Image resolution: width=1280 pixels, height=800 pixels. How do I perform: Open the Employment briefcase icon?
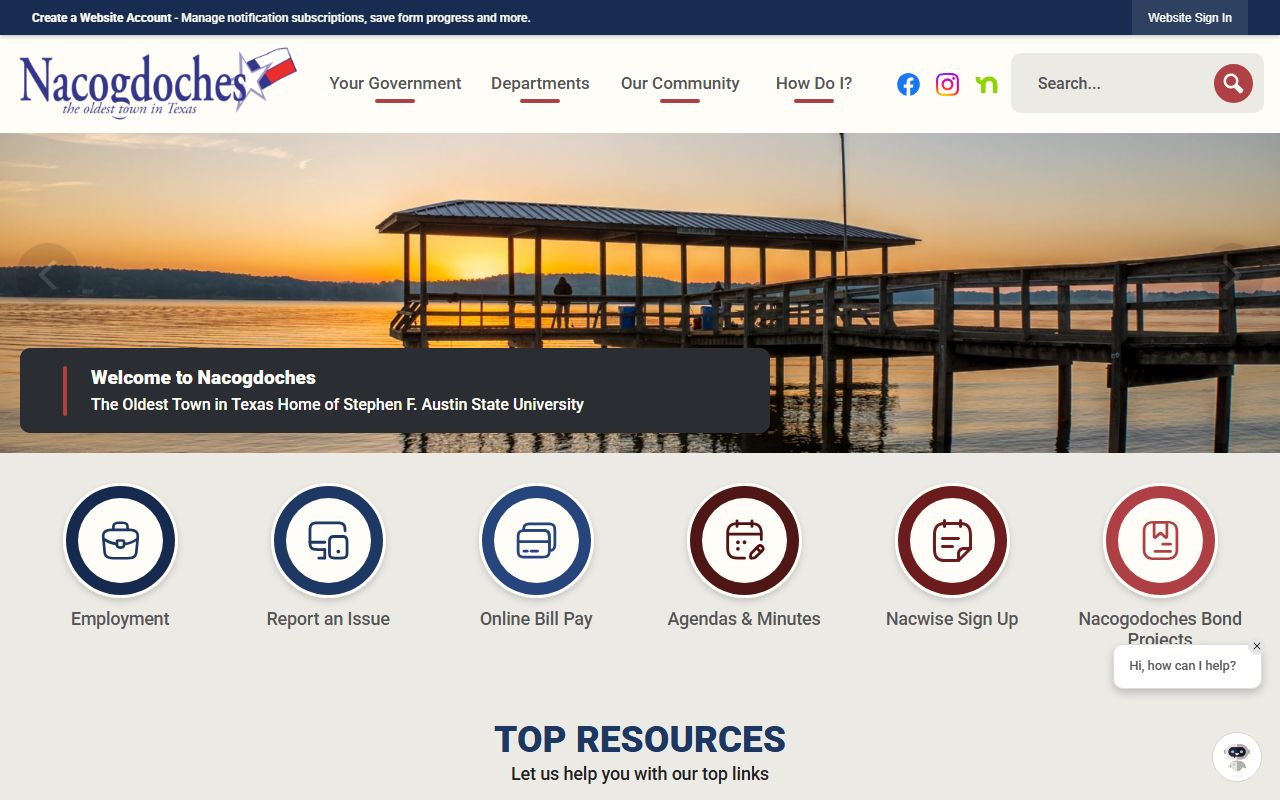point(120,541)
